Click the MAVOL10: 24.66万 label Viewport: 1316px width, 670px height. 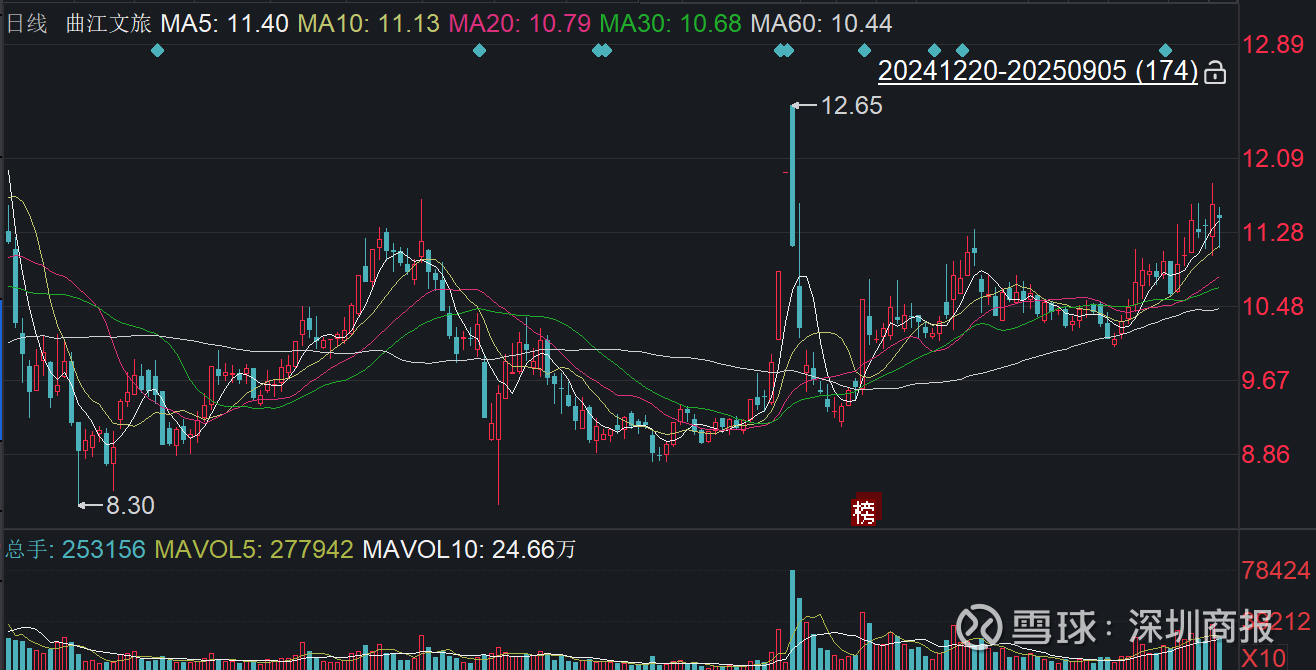click(469, 549)
